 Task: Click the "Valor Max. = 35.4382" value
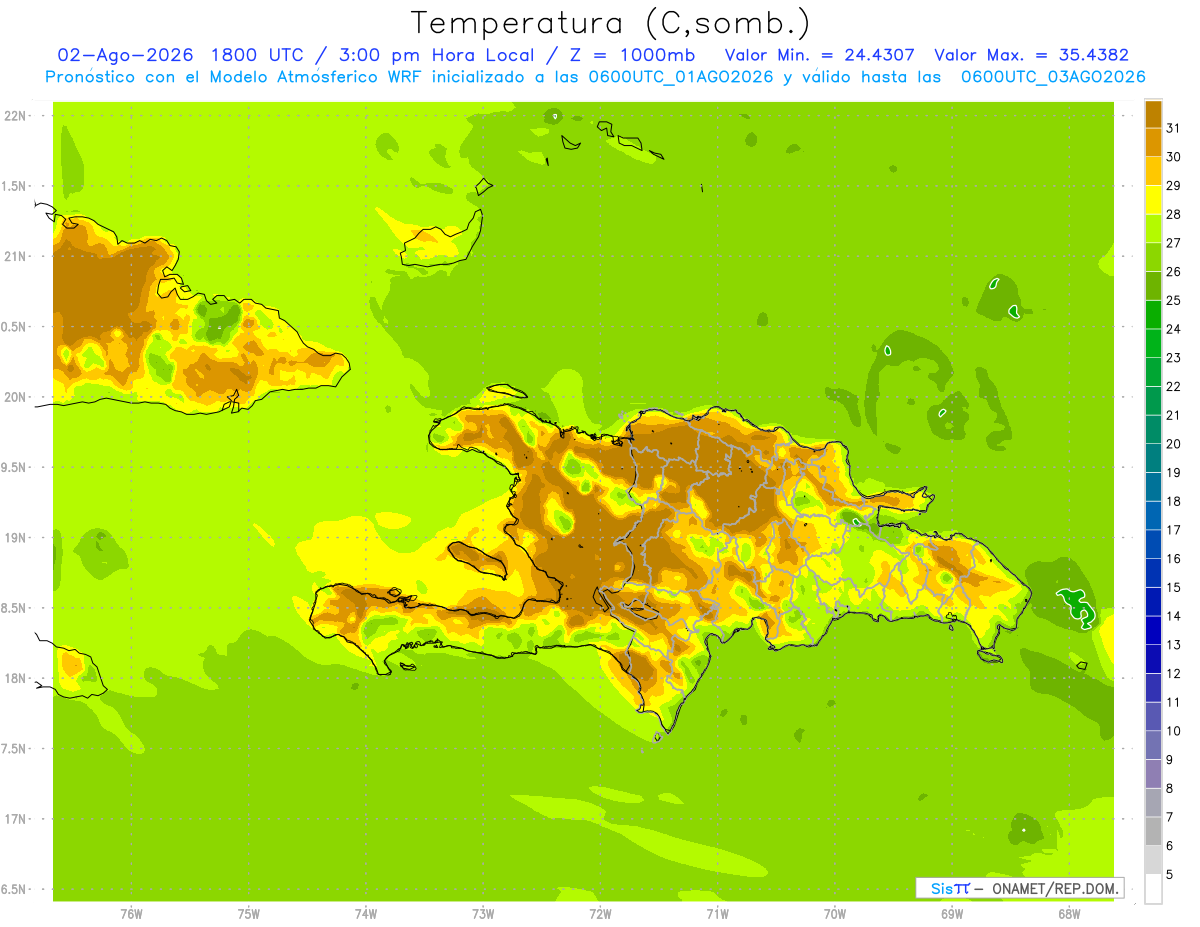click(x=1030, y=55)
